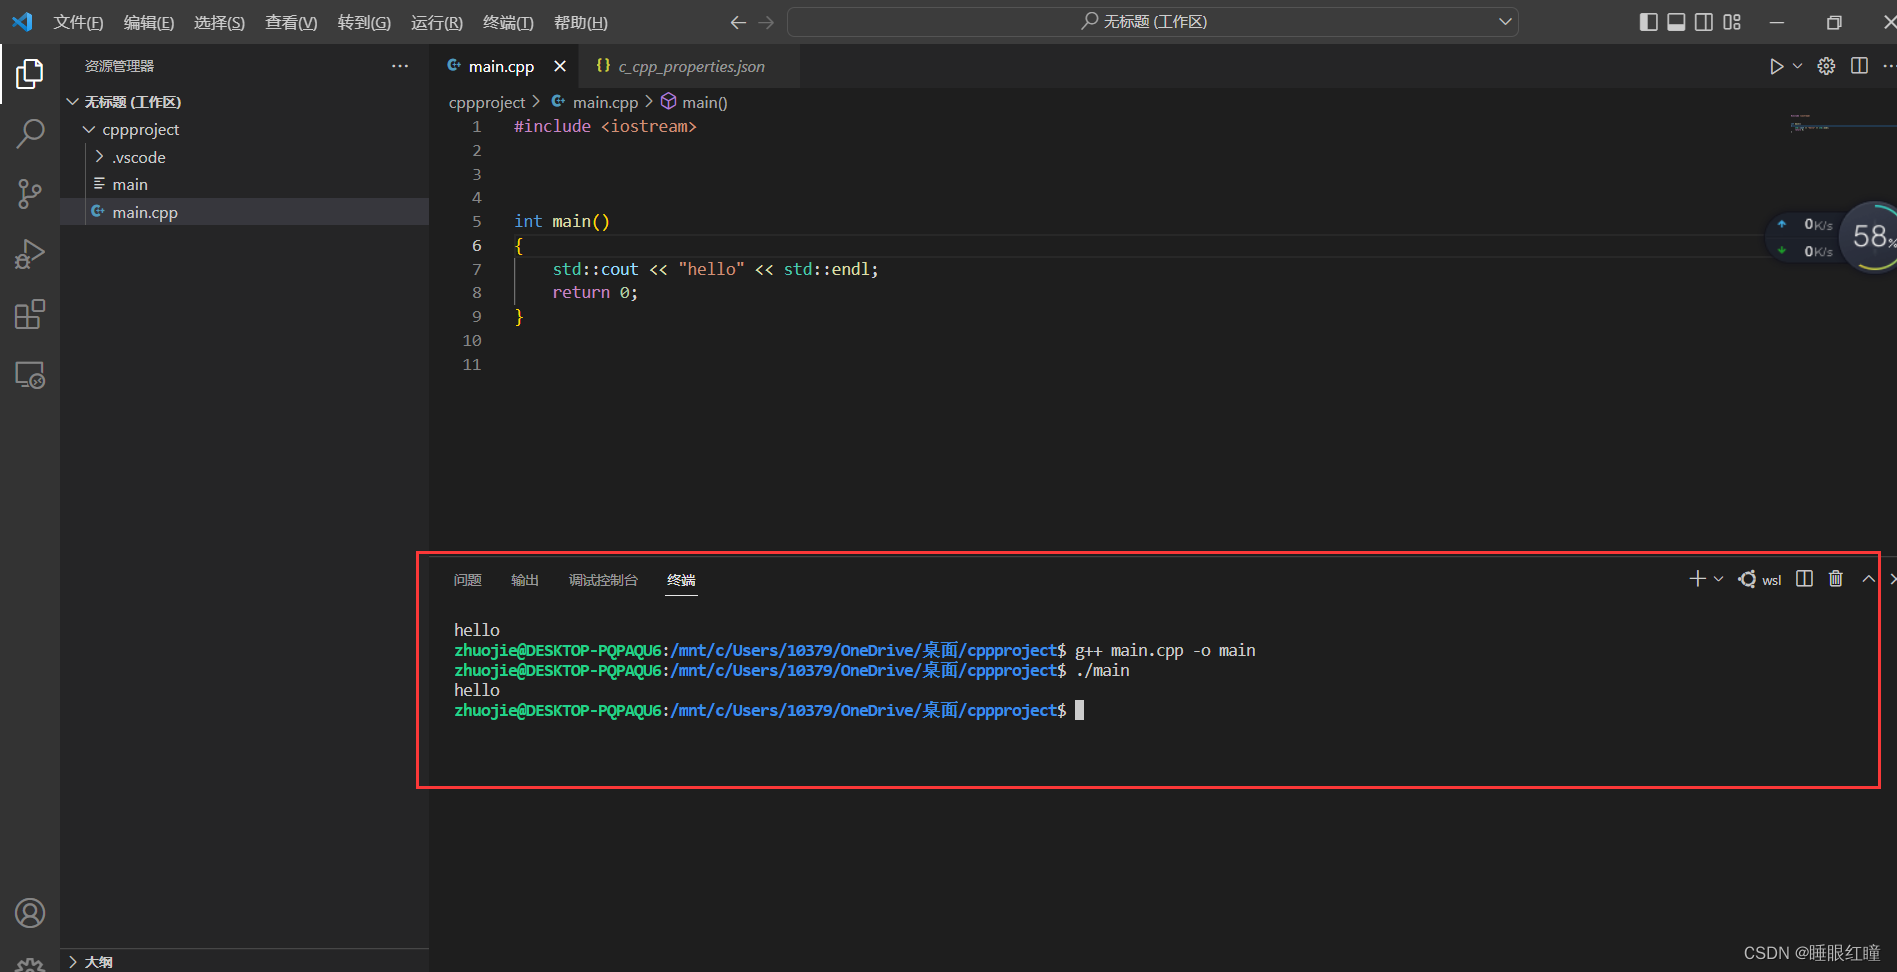Open the new terminal profile dropdown

(1719, 579)
